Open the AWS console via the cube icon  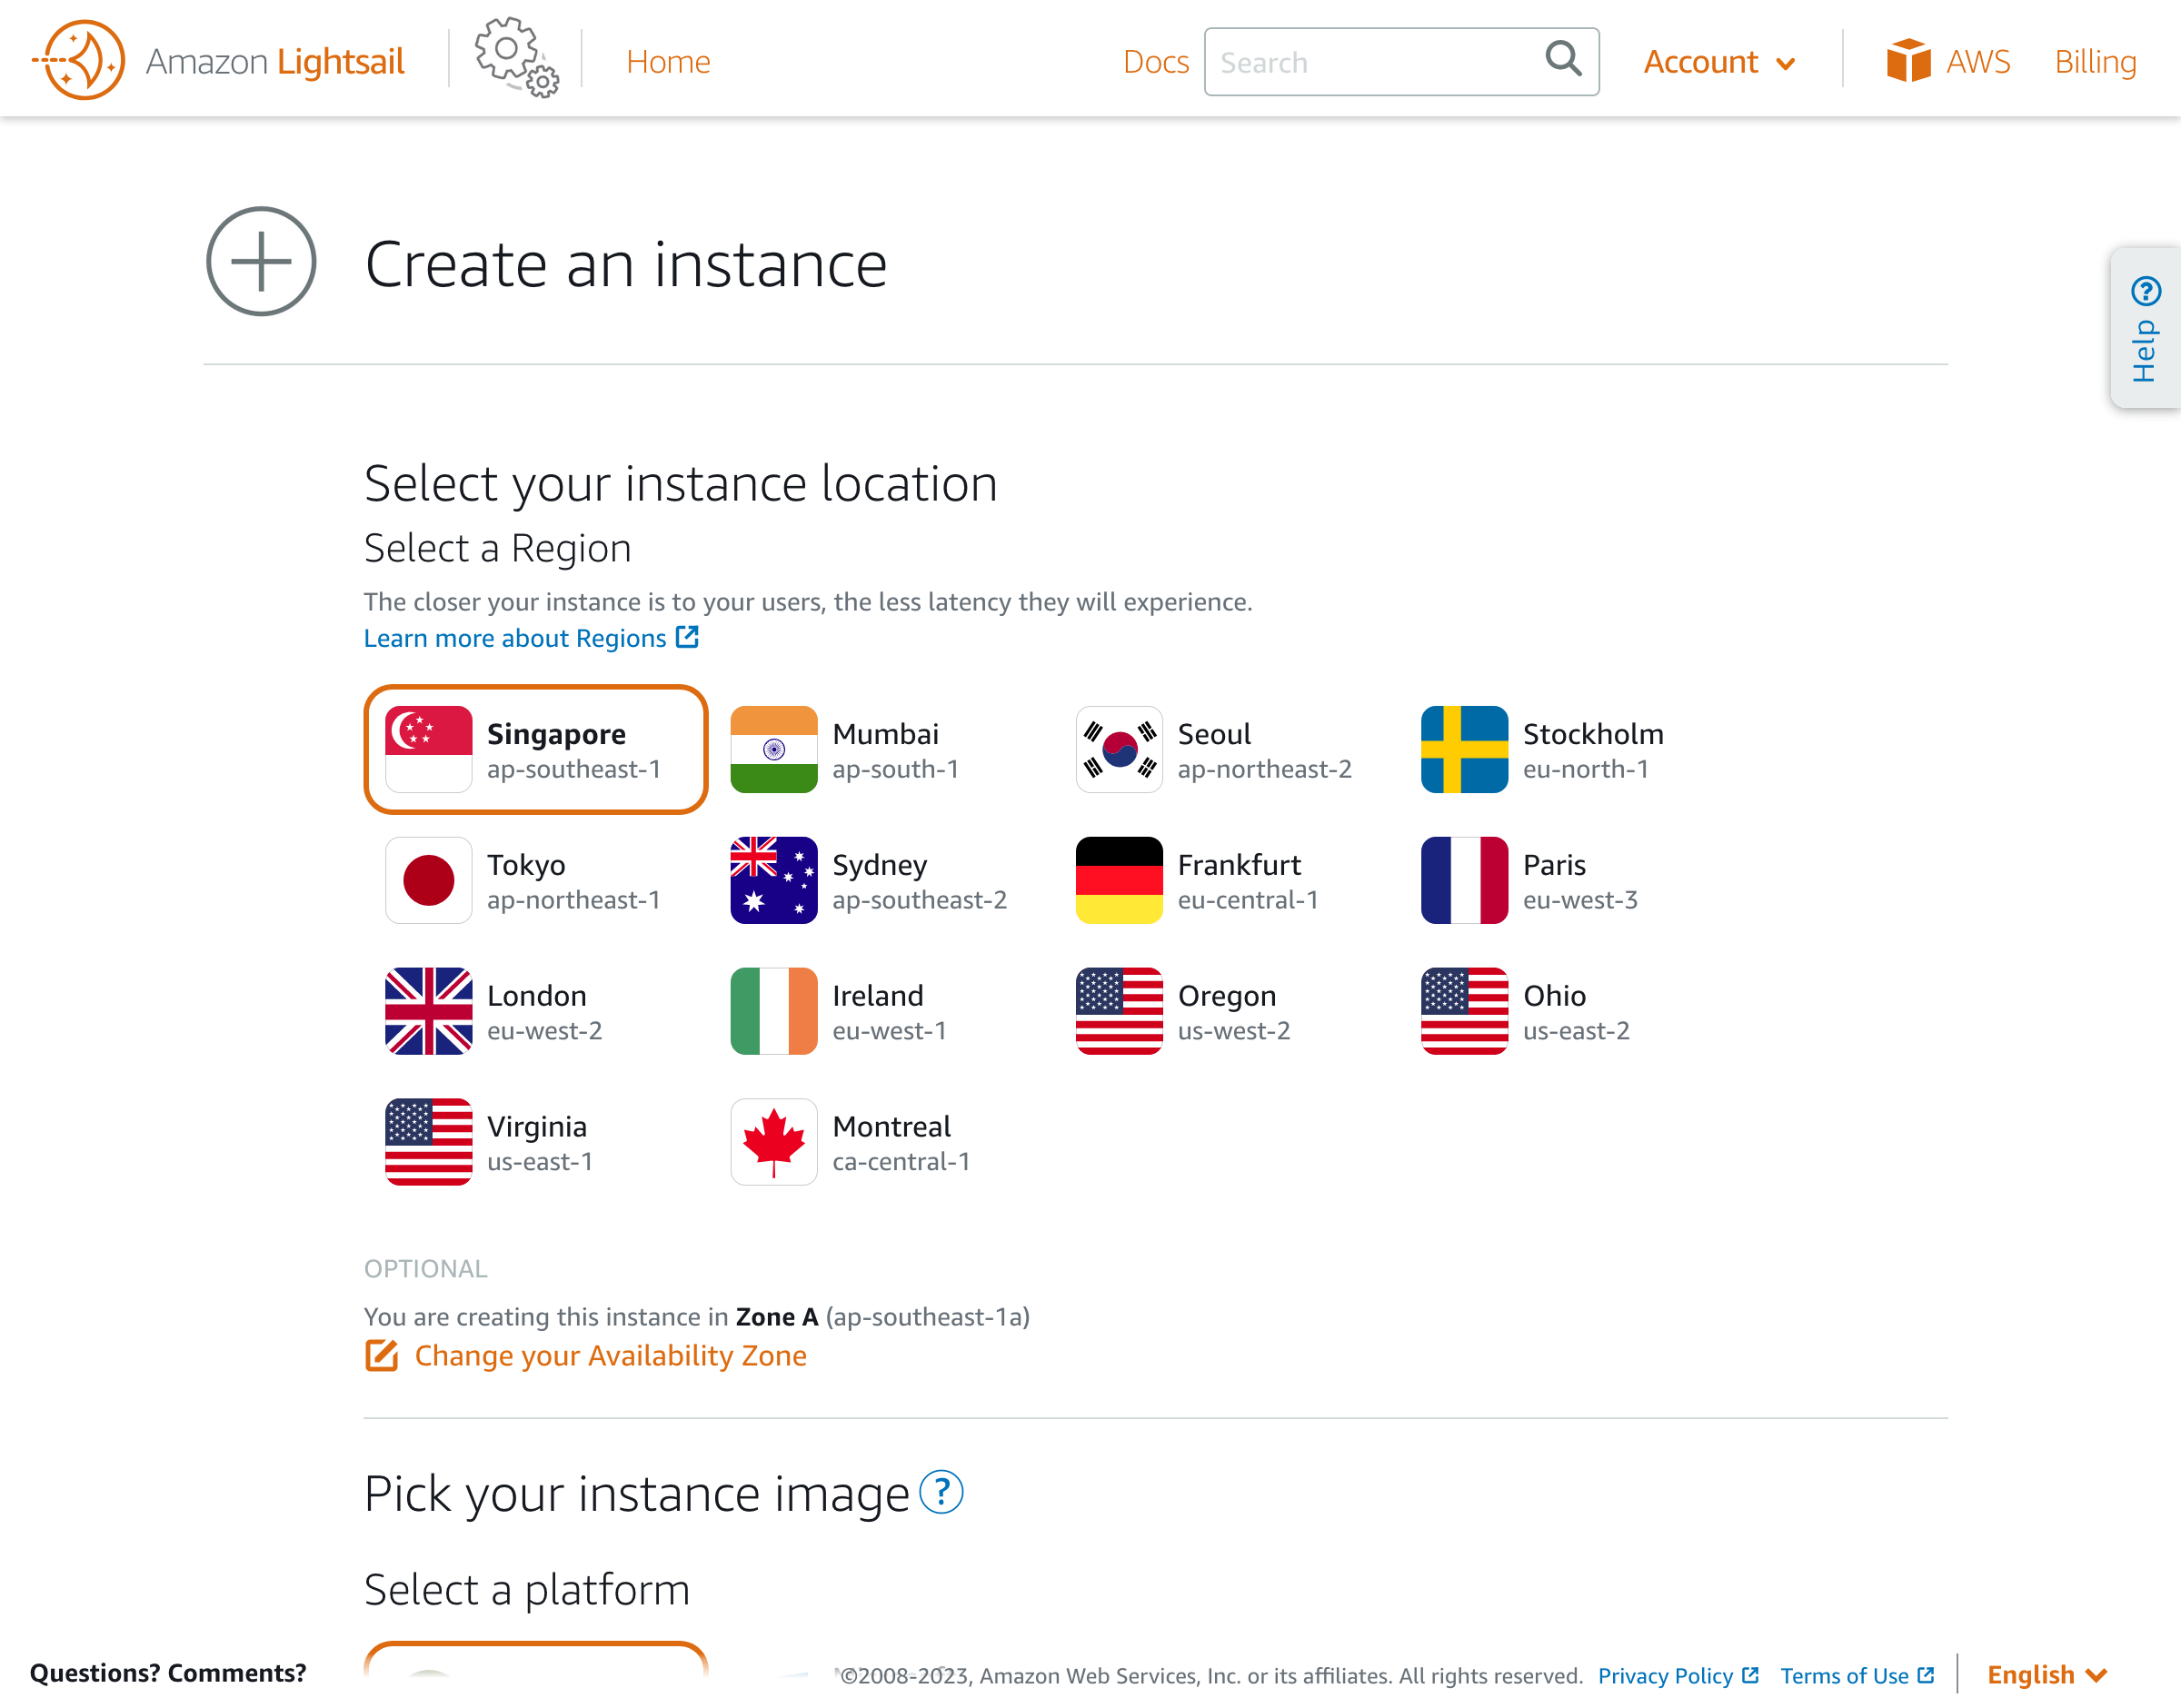pos(1910,60)
